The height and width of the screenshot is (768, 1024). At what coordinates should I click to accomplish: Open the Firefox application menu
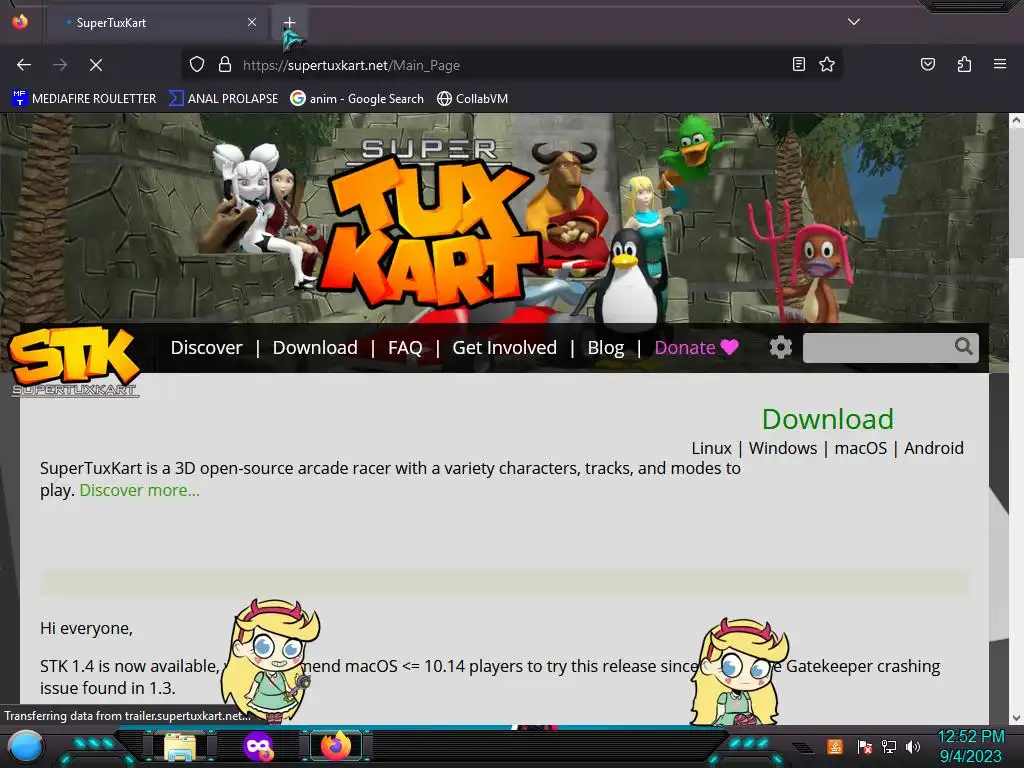coord(999,64)
